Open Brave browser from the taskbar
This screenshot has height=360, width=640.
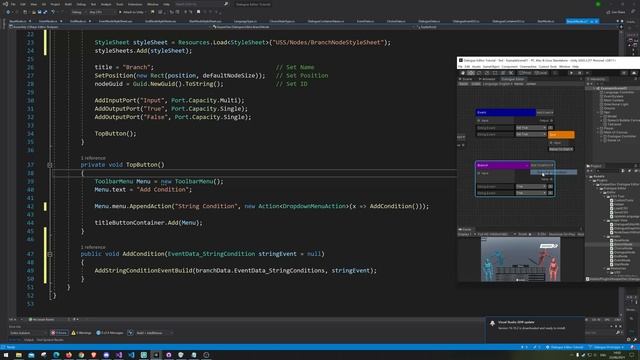pos(93,355)
